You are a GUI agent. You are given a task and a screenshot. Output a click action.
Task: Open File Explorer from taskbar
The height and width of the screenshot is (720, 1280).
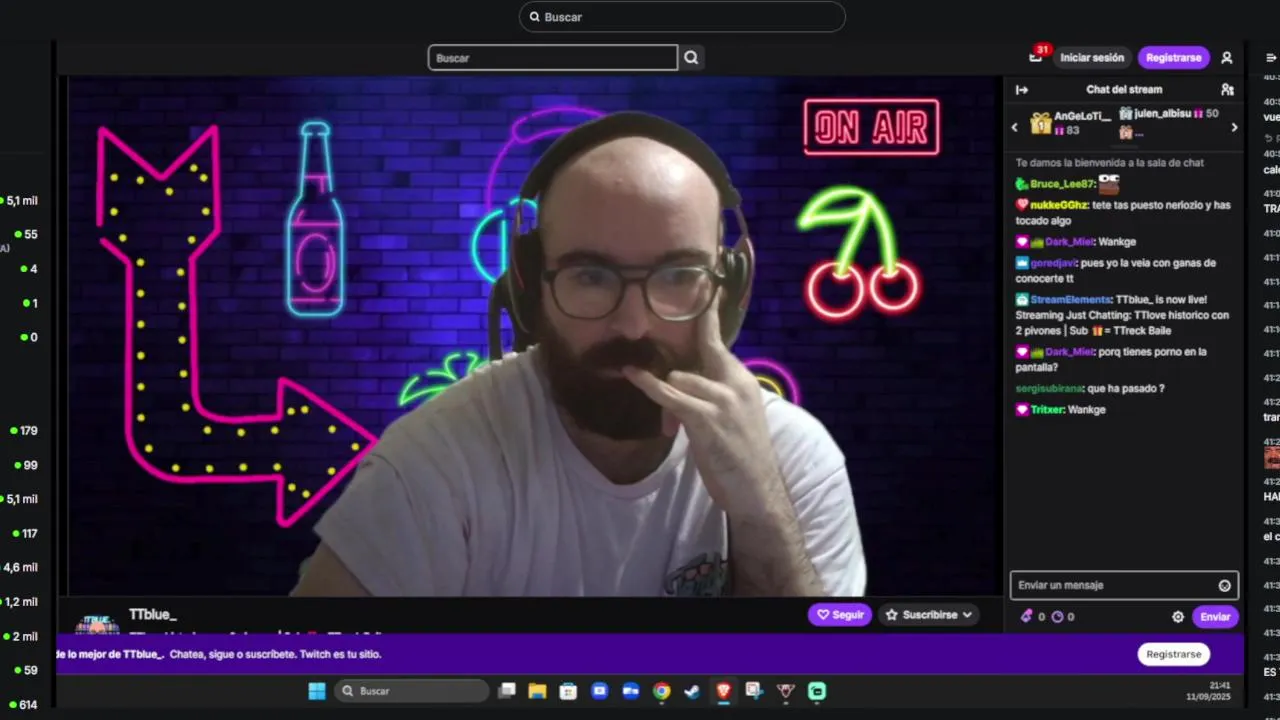[x=537, y=691]
